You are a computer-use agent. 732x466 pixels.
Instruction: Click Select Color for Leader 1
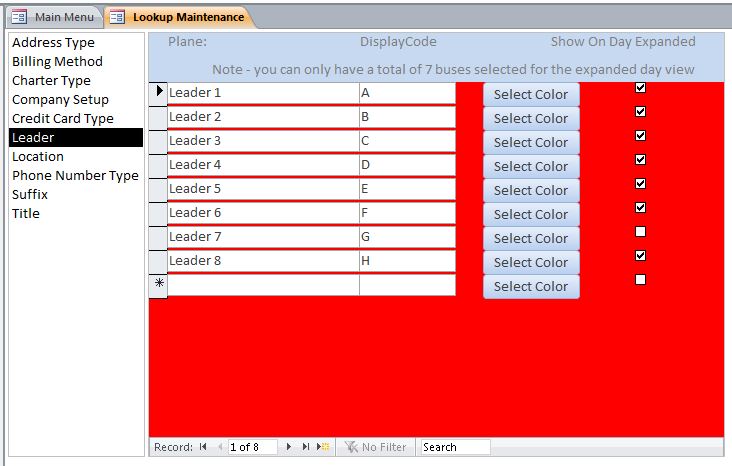pos(531,94)
